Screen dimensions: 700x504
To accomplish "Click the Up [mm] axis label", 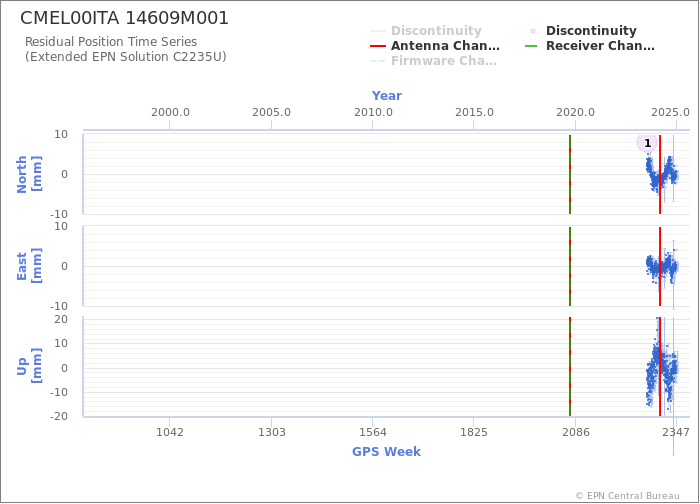I will 29,366.
